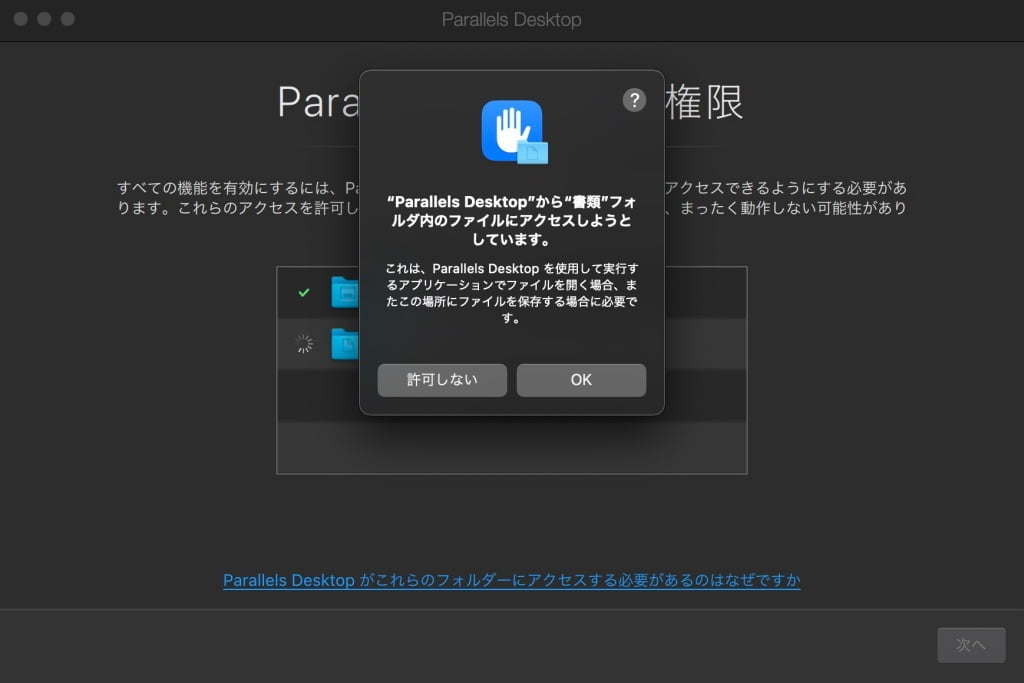Click the loading spinner in the second folder row

(304, 343)
